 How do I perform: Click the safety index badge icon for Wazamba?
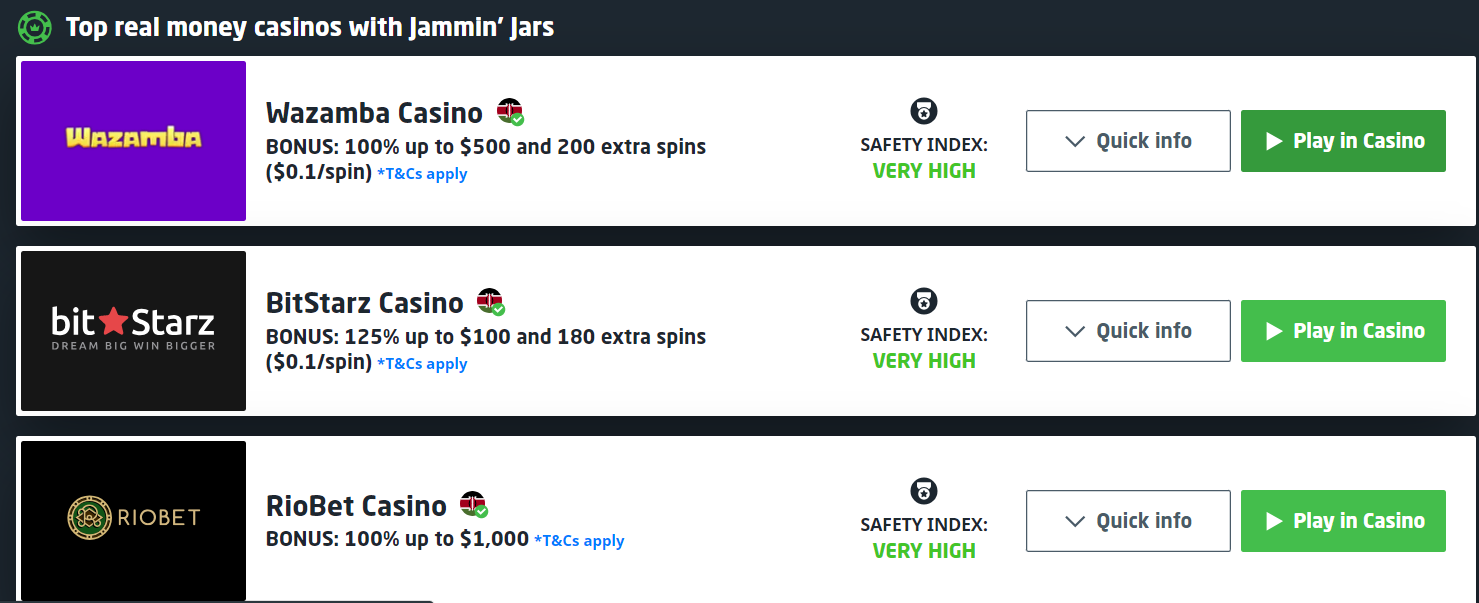click(924, 111)
